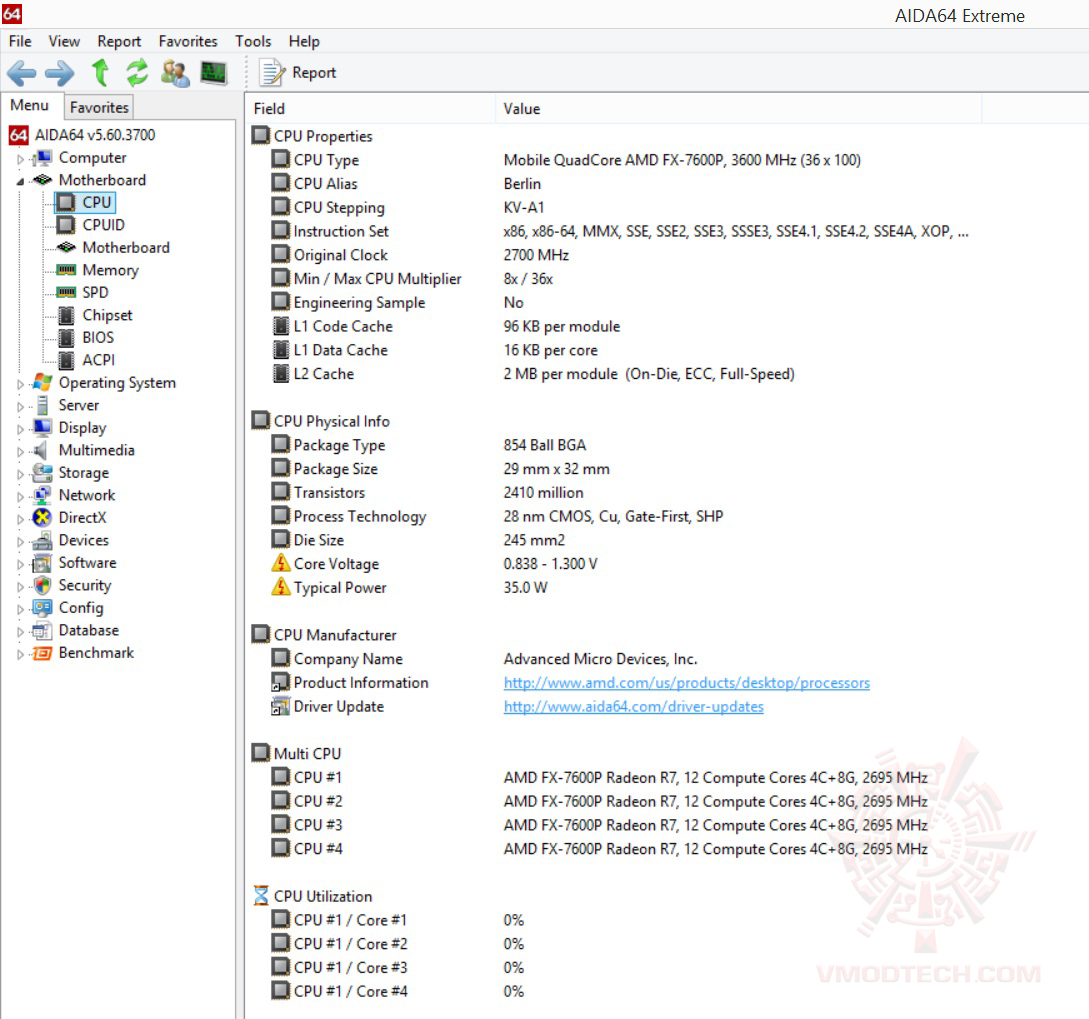Click the users icon in the toolbar
The image size is (1089, 1019).
(x=175, y=73)
